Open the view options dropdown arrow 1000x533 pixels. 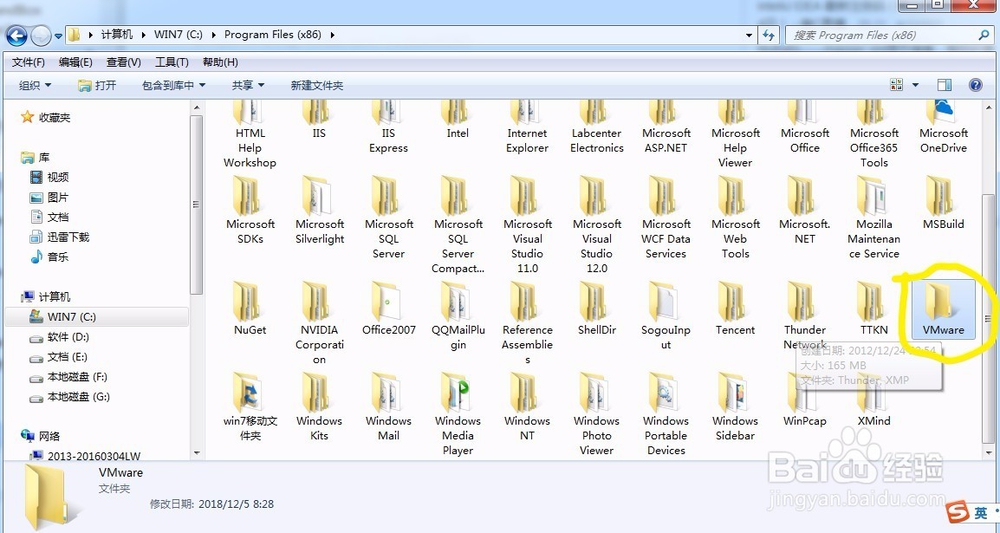tap(915, 85)
